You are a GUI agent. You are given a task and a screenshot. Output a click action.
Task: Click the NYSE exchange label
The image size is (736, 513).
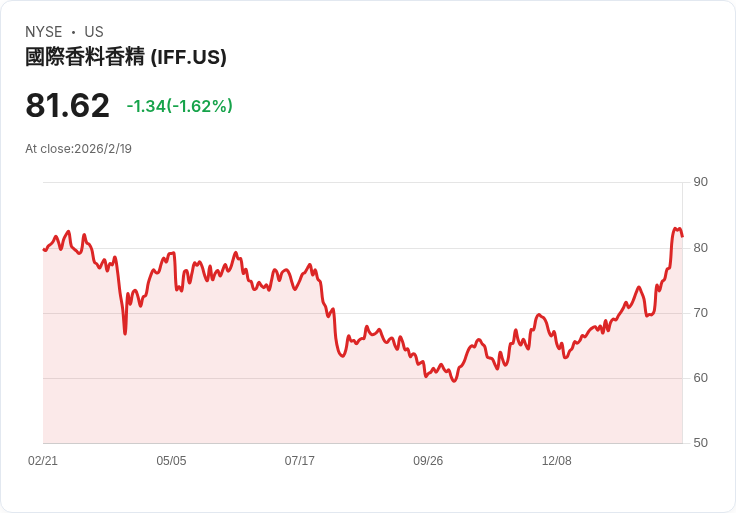[44, 31]
